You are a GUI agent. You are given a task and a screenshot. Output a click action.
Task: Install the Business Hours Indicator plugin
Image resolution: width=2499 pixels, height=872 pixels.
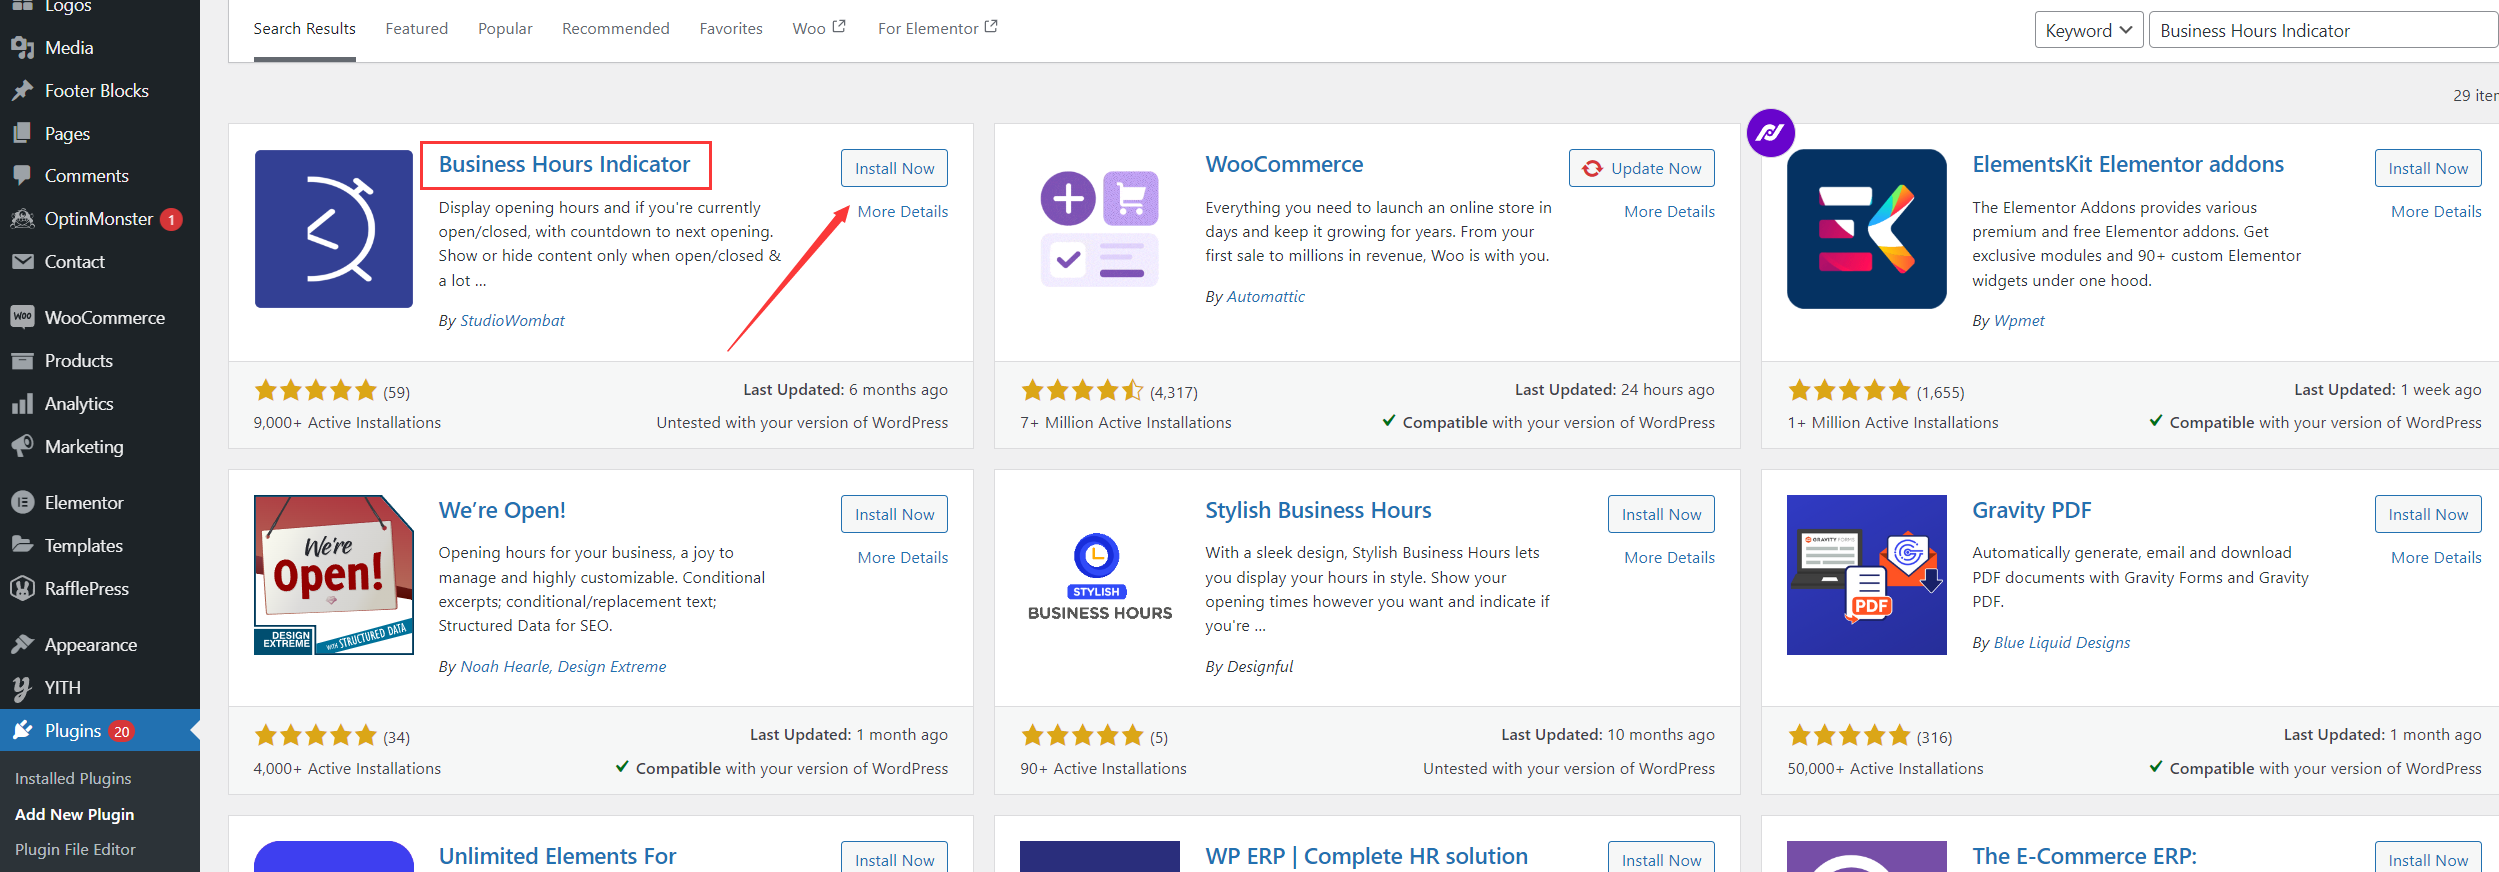(x=894, y=168)
